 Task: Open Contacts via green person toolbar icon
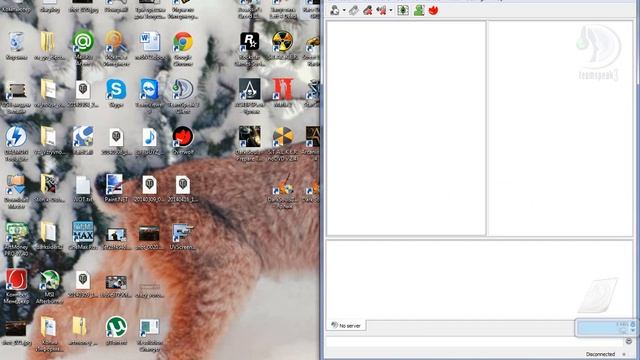tap(419, 10)
